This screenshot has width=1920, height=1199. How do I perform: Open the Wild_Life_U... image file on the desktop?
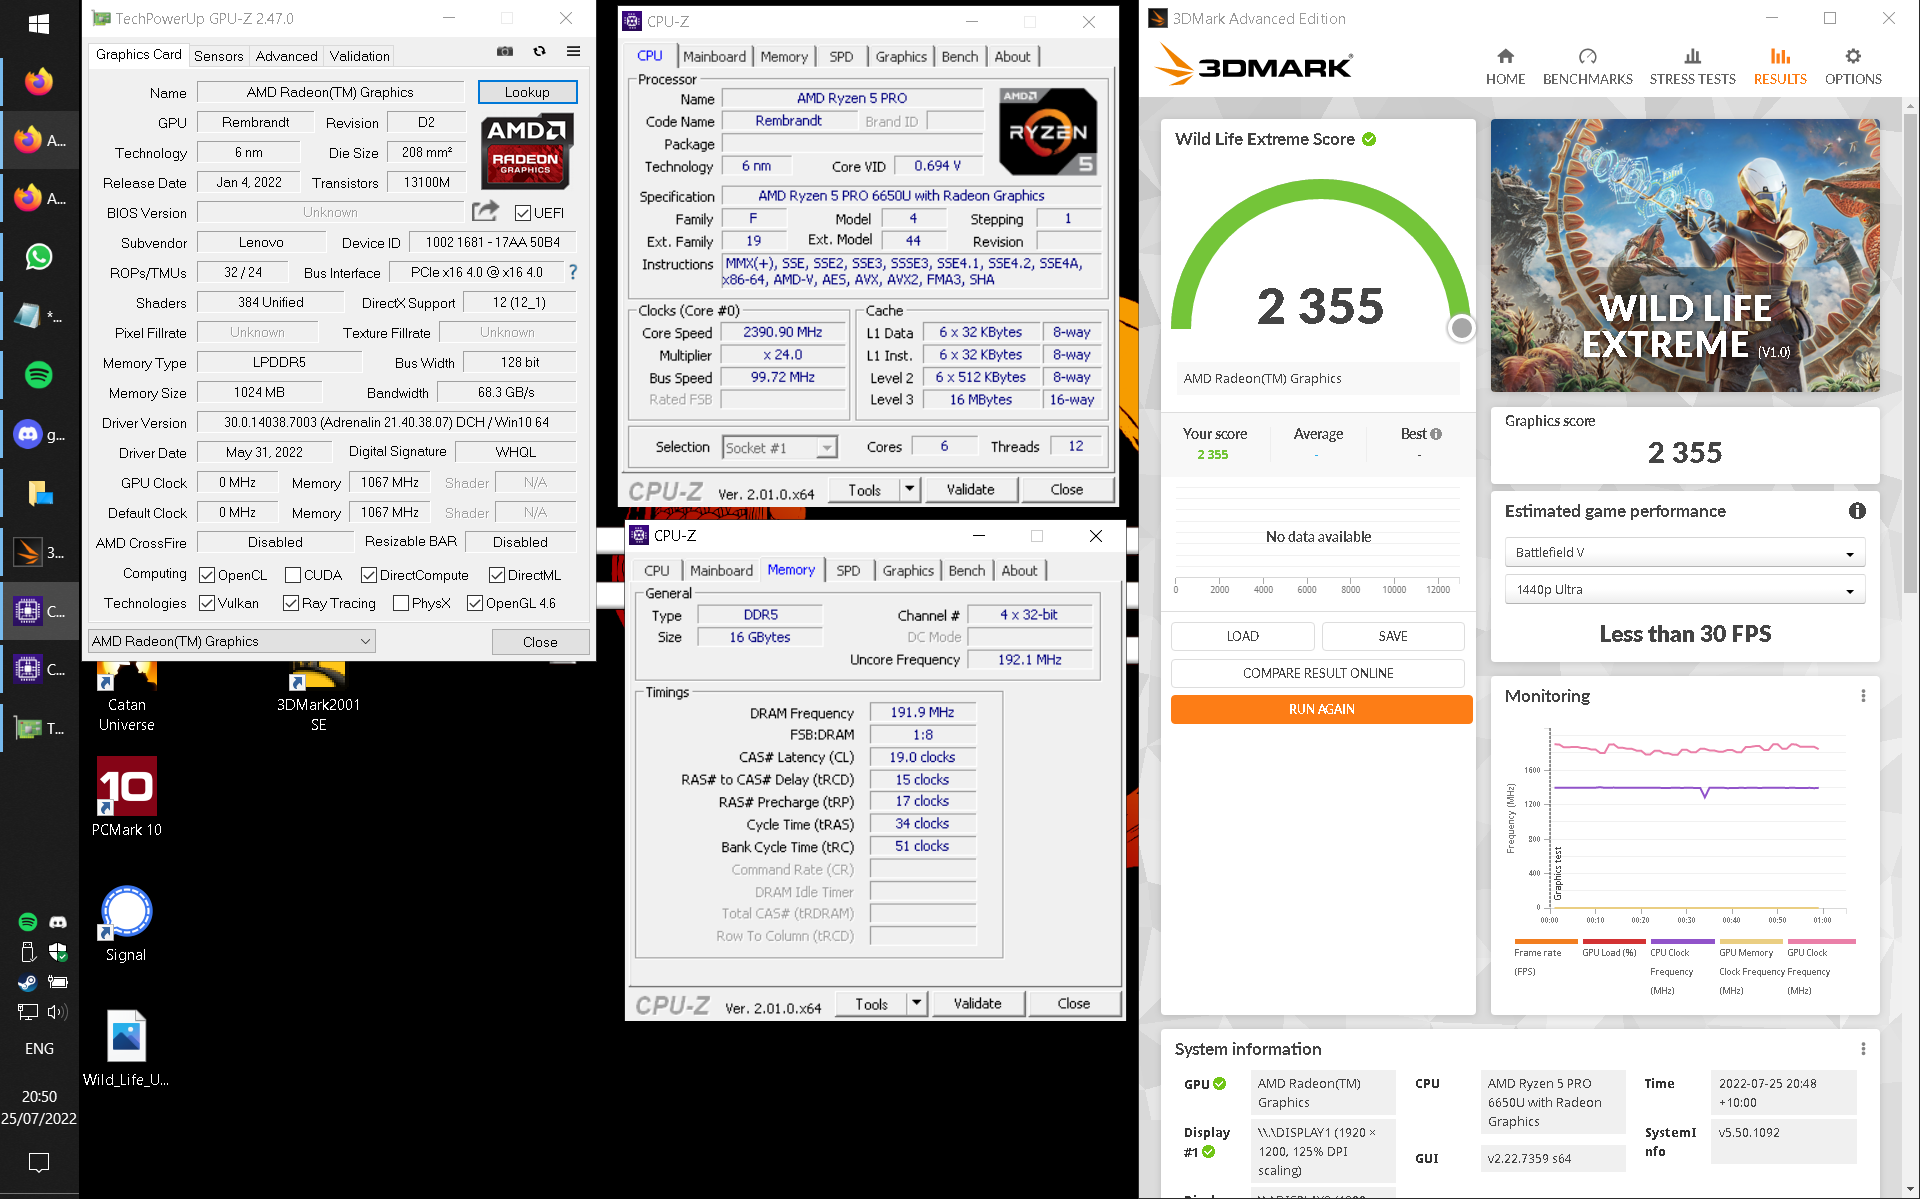127,1048
